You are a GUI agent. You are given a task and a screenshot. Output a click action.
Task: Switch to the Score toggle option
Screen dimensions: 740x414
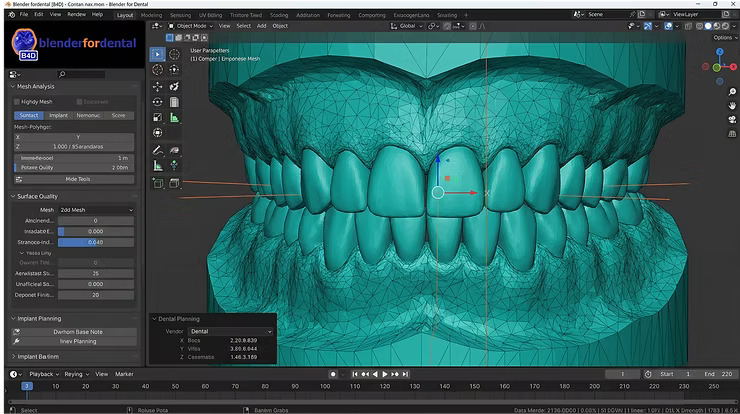[x=118, y=115]
